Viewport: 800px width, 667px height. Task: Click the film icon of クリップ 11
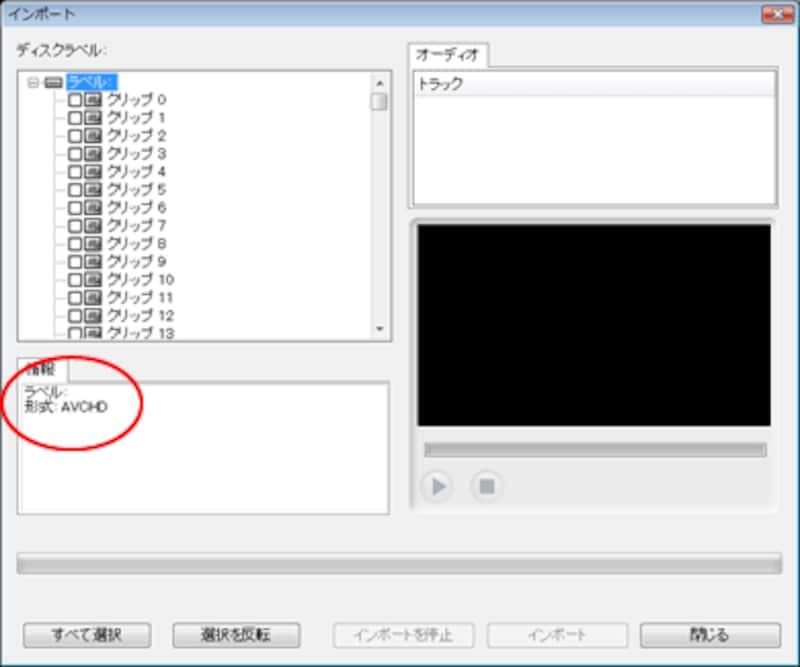[93, 298]
